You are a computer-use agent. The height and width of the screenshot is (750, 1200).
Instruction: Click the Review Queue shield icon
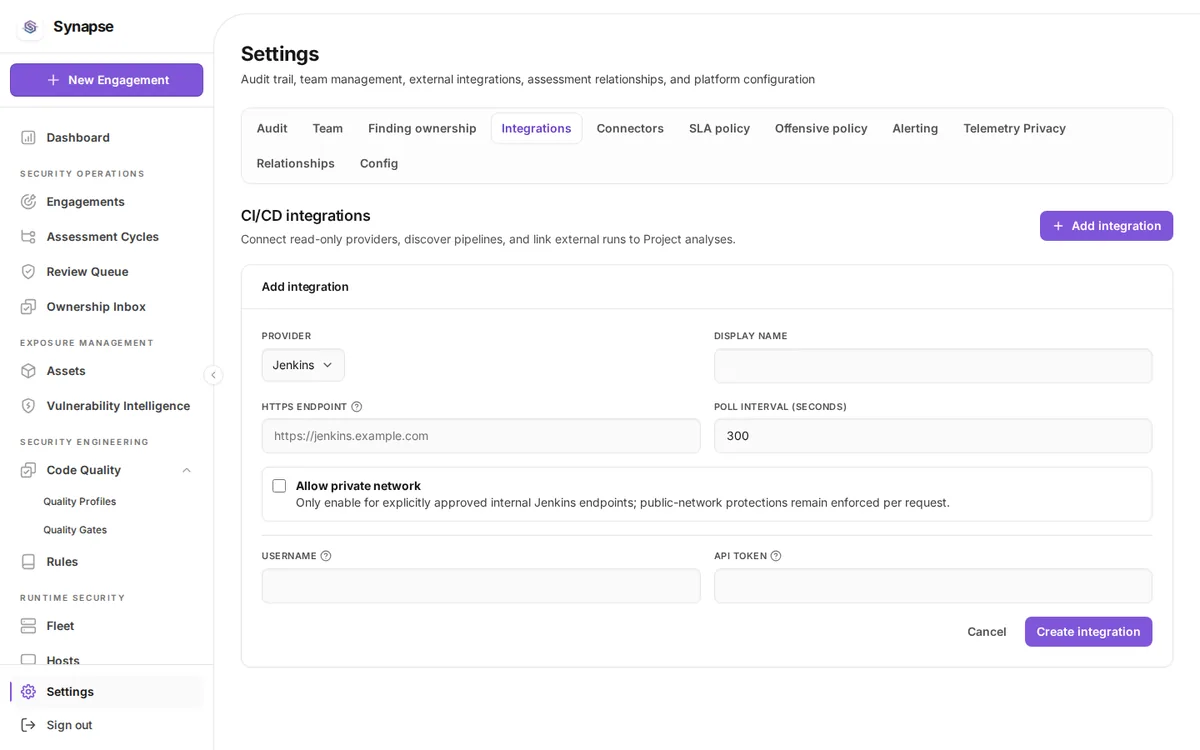28,271
